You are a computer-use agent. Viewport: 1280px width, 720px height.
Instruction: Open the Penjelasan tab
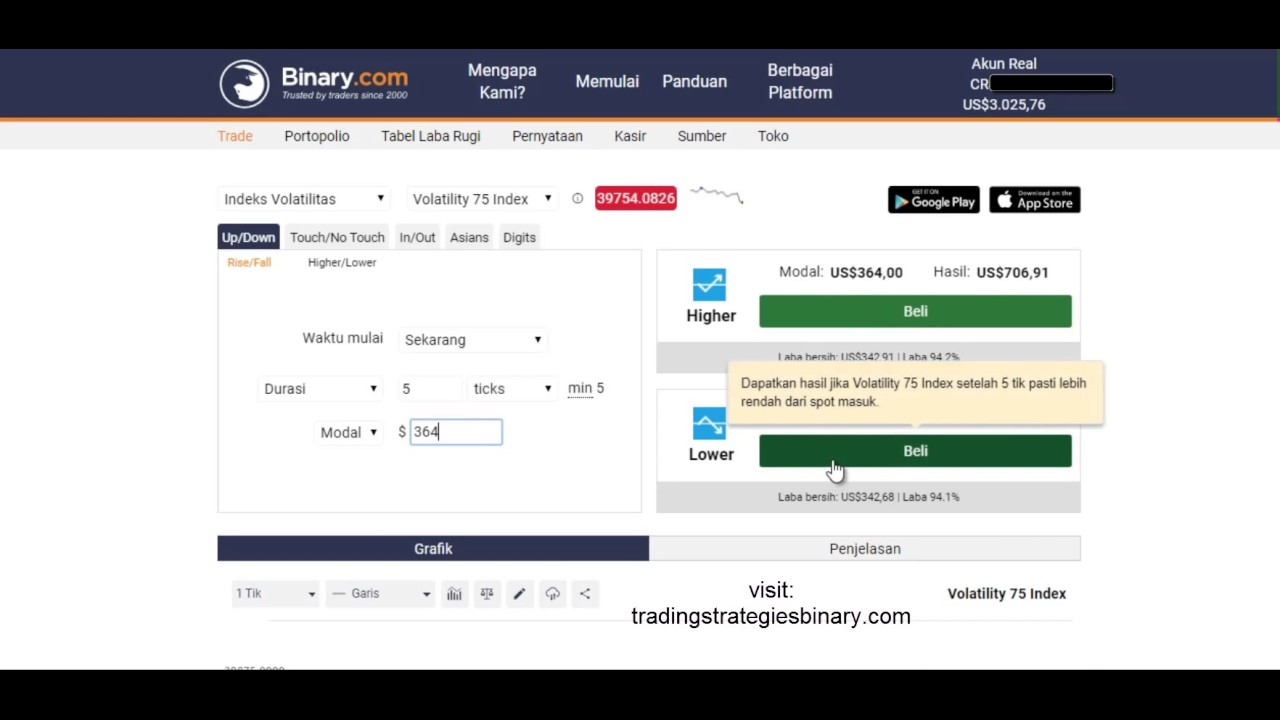(865, 548)
